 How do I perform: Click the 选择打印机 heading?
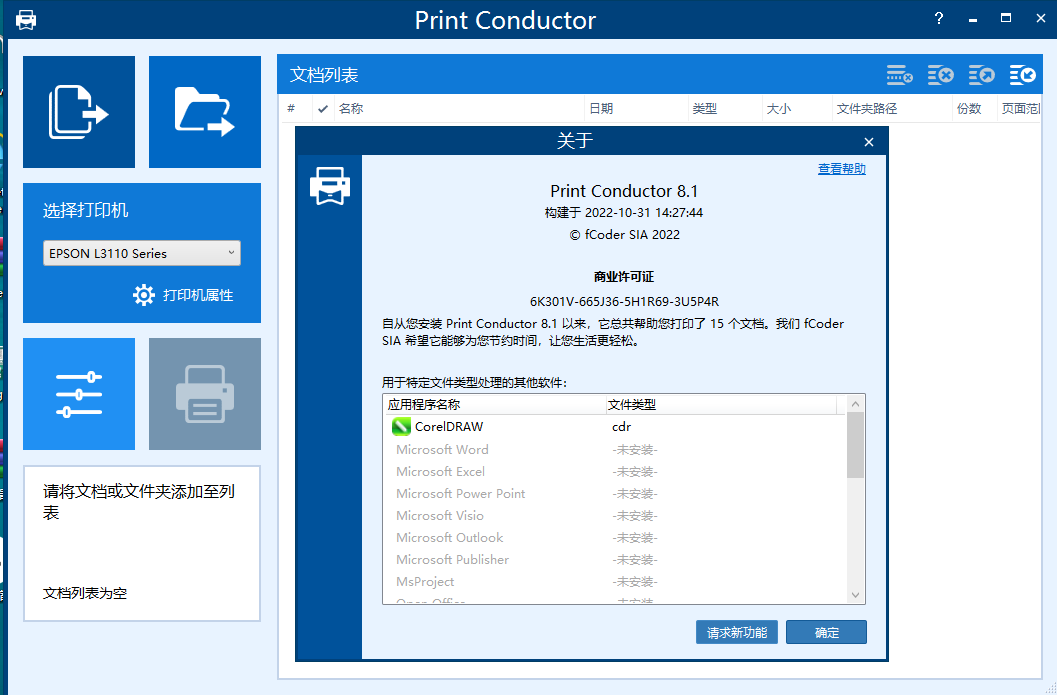pos(86,210)
